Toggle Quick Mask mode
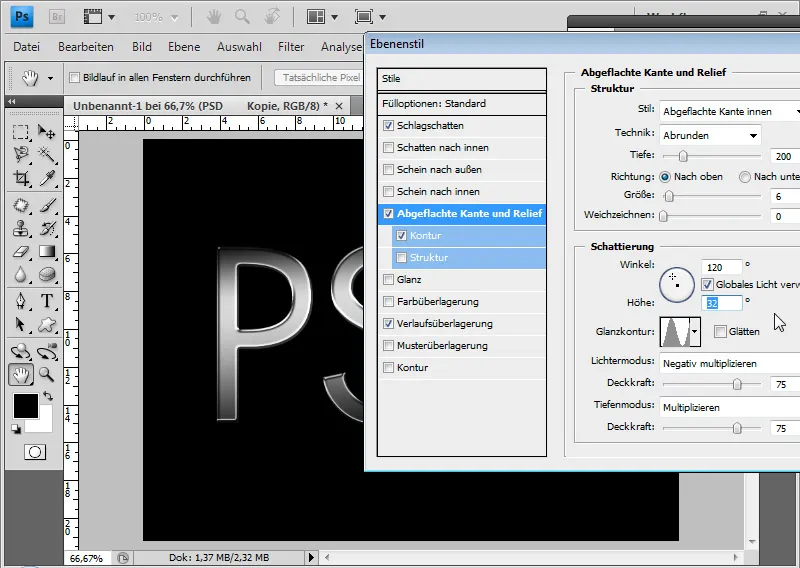 [x=35, y=452]
